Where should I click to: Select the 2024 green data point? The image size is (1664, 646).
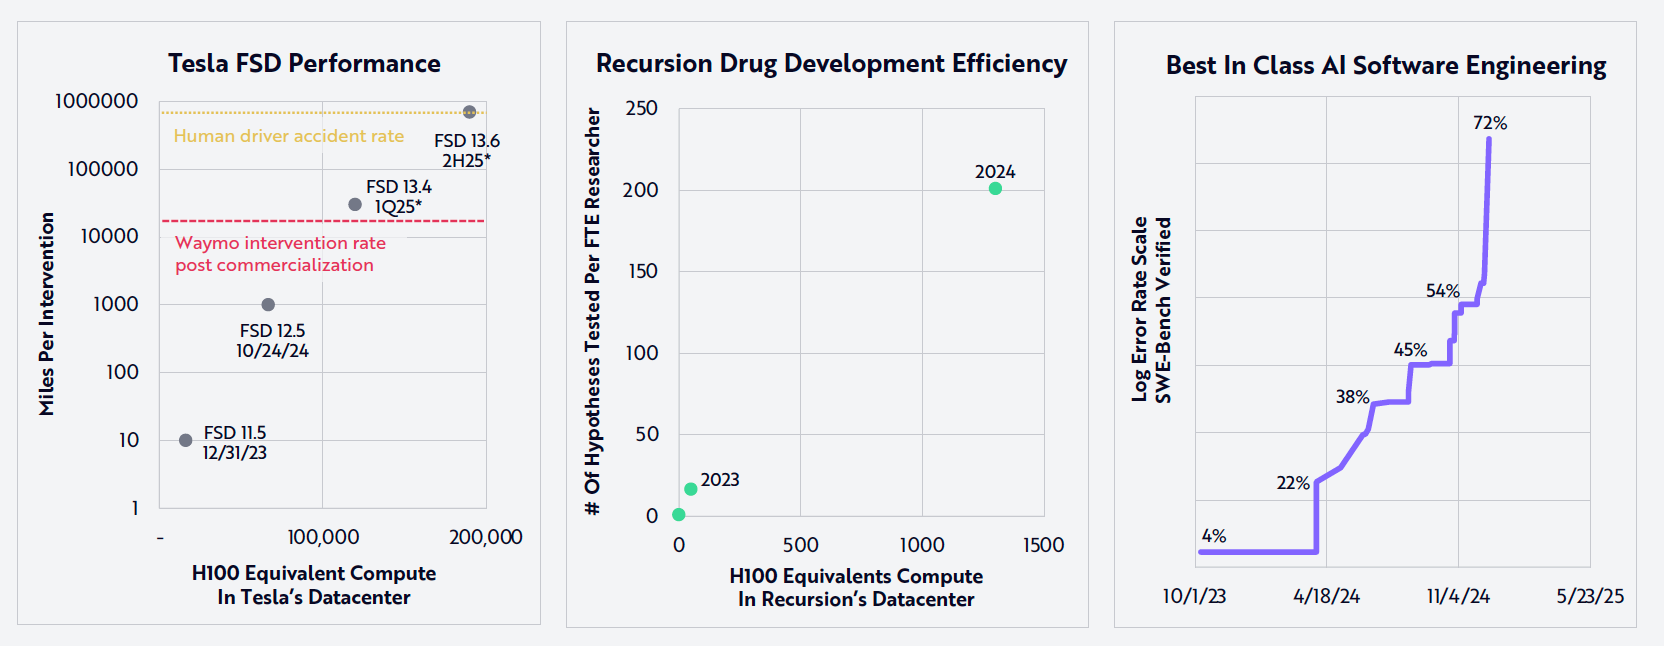click(x=995, y=188)
